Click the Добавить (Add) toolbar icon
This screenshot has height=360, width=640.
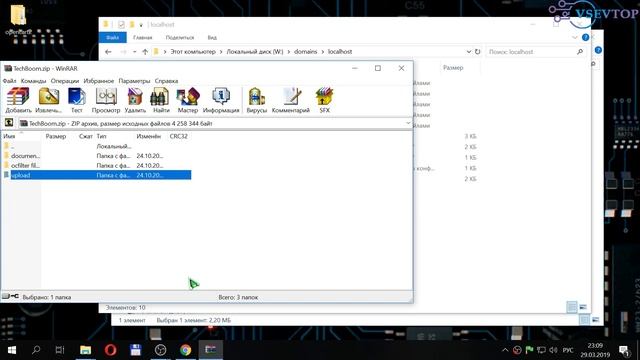tap(18, 100)
